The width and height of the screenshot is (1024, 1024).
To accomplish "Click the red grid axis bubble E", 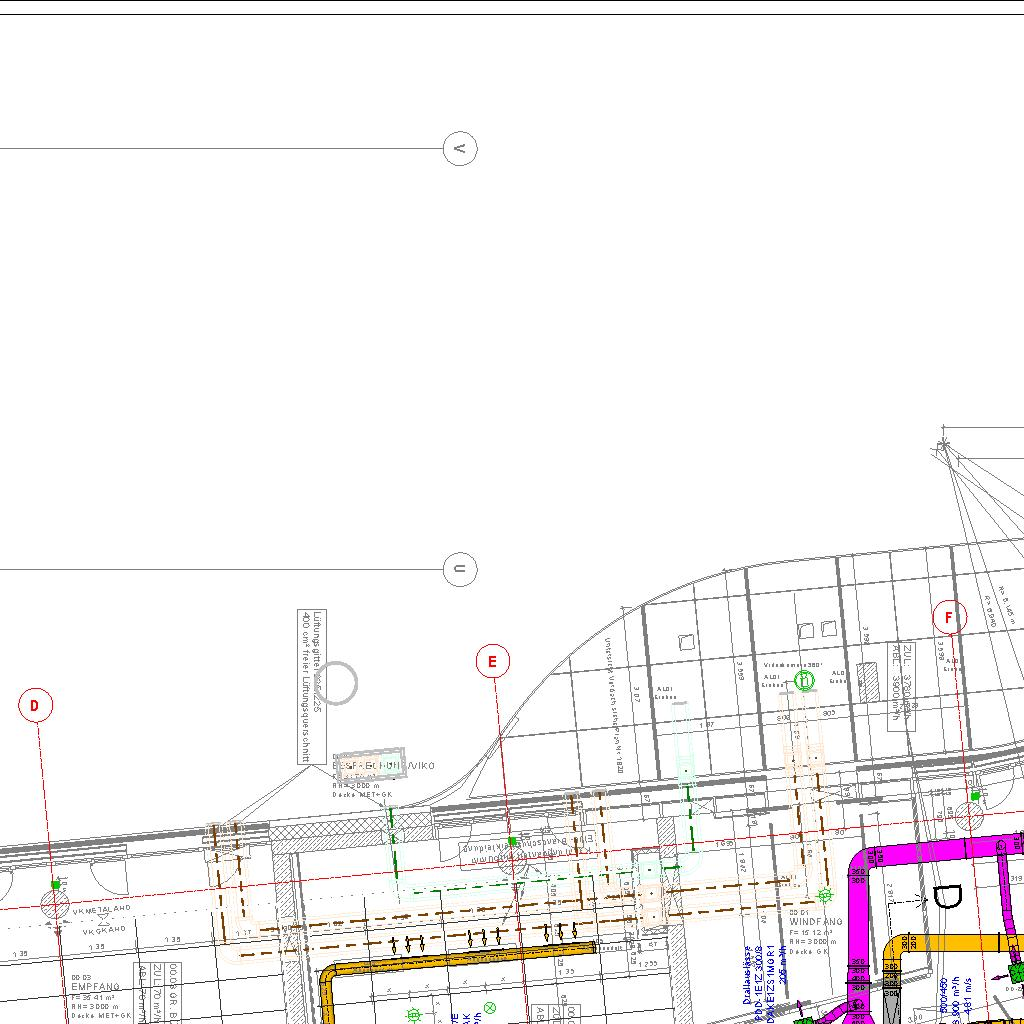I will click(492, 661).
